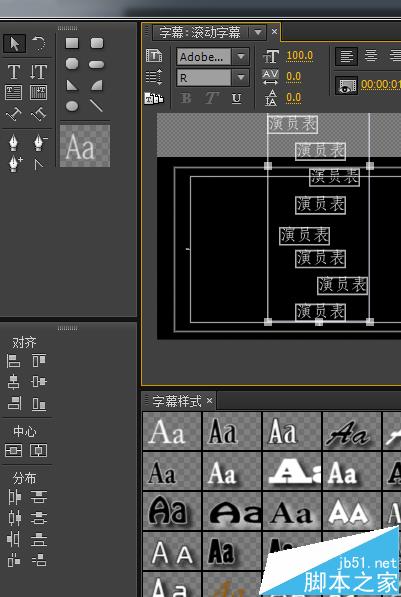This screenshot has width=401, height=597.
Task: Distribute vertical top edges under 分布
Action: point(39,497)
